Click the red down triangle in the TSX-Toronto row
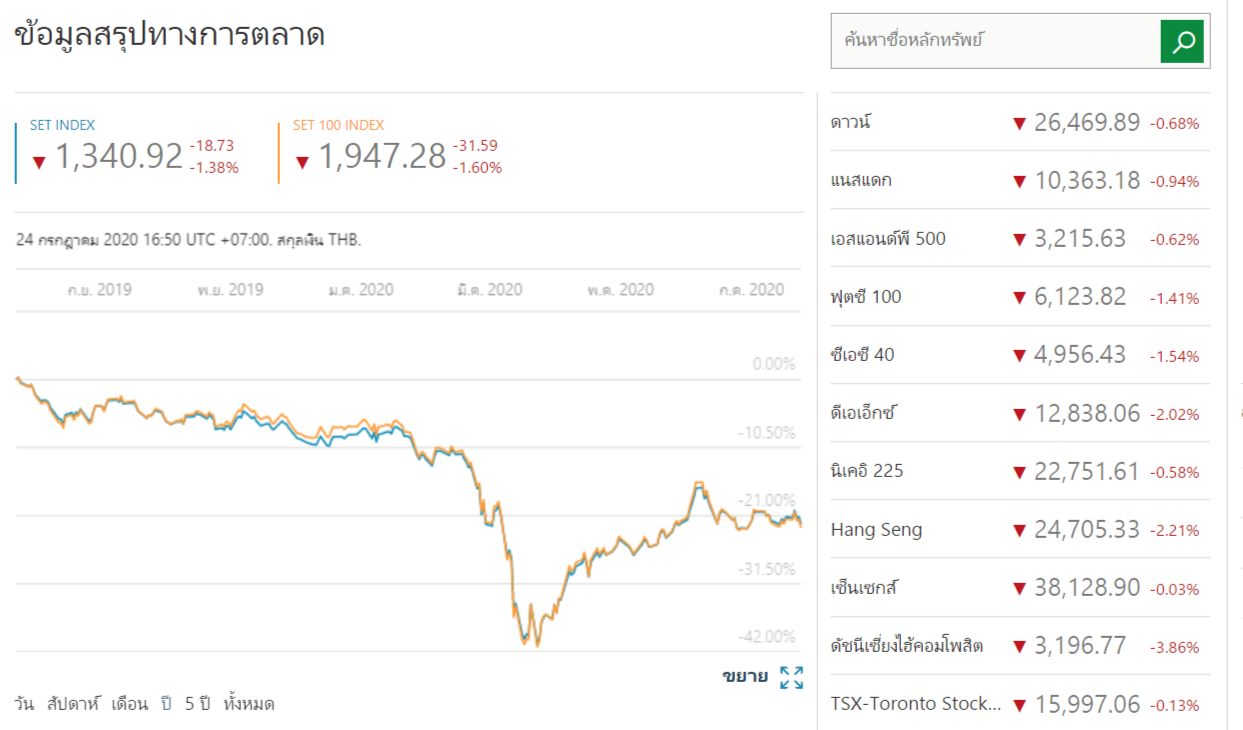This screenshot has width=1243, height=730. pos(1019,705)
